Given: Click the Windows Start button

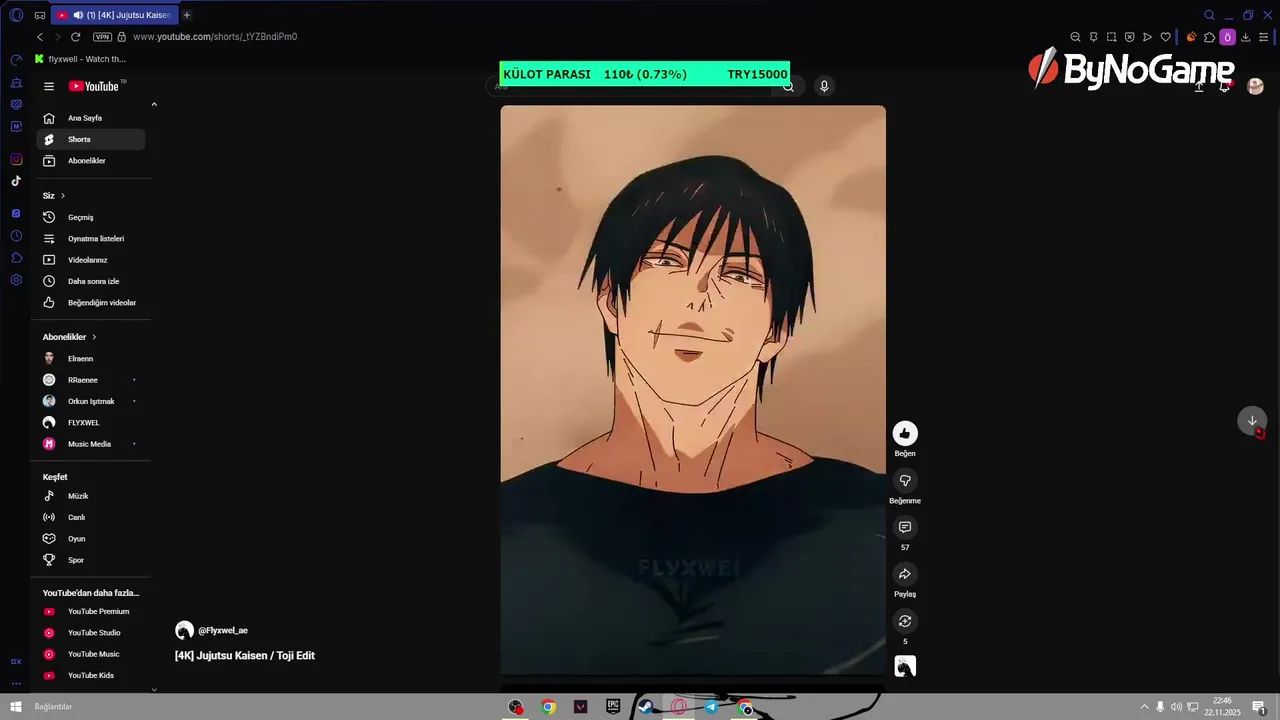Looking at the screenshot, I should [16, 707].
